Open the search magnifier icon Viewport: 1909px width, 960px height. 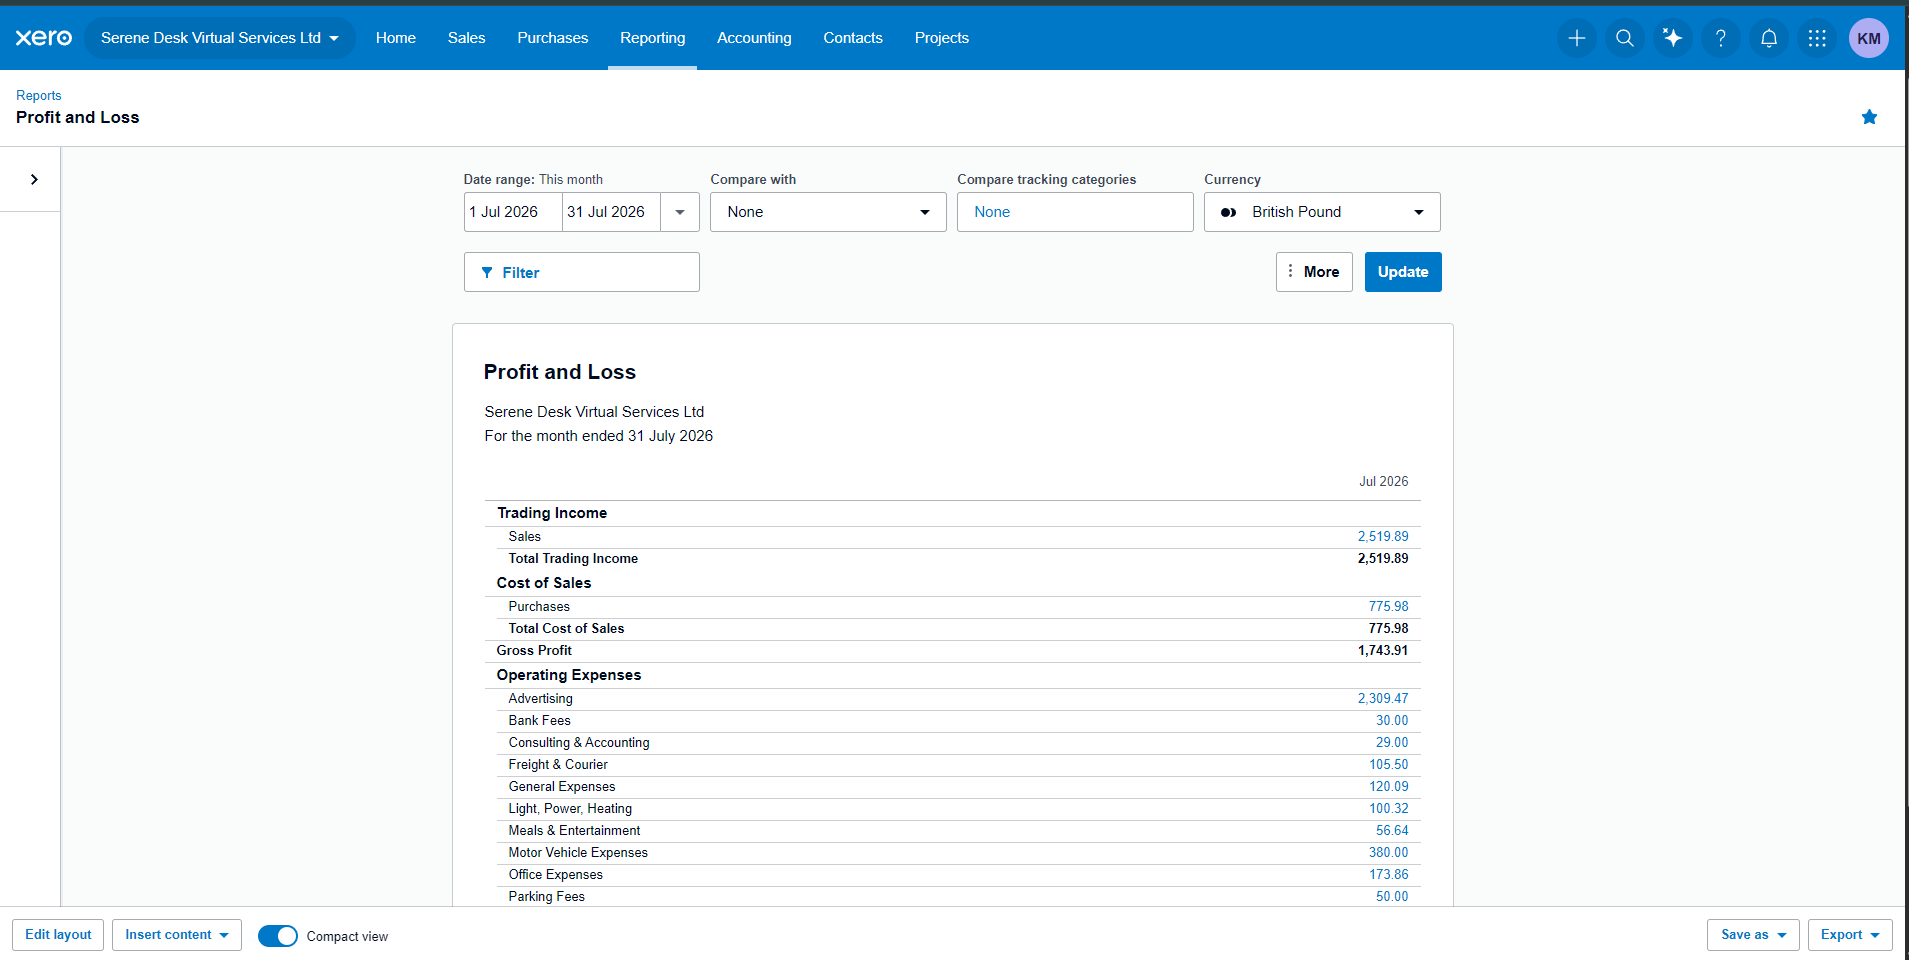(1625, 38)
